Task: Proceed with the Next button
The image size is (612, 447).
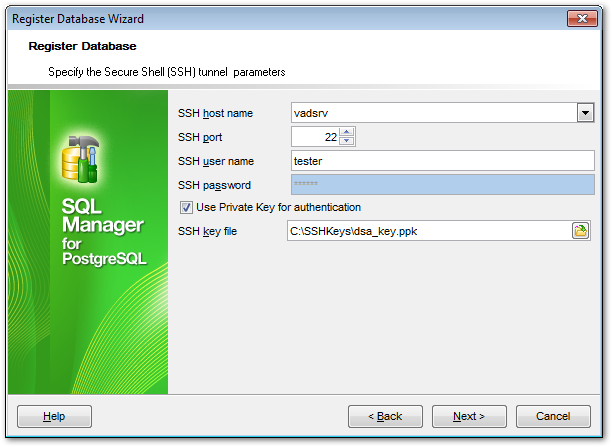Action: 469,416
